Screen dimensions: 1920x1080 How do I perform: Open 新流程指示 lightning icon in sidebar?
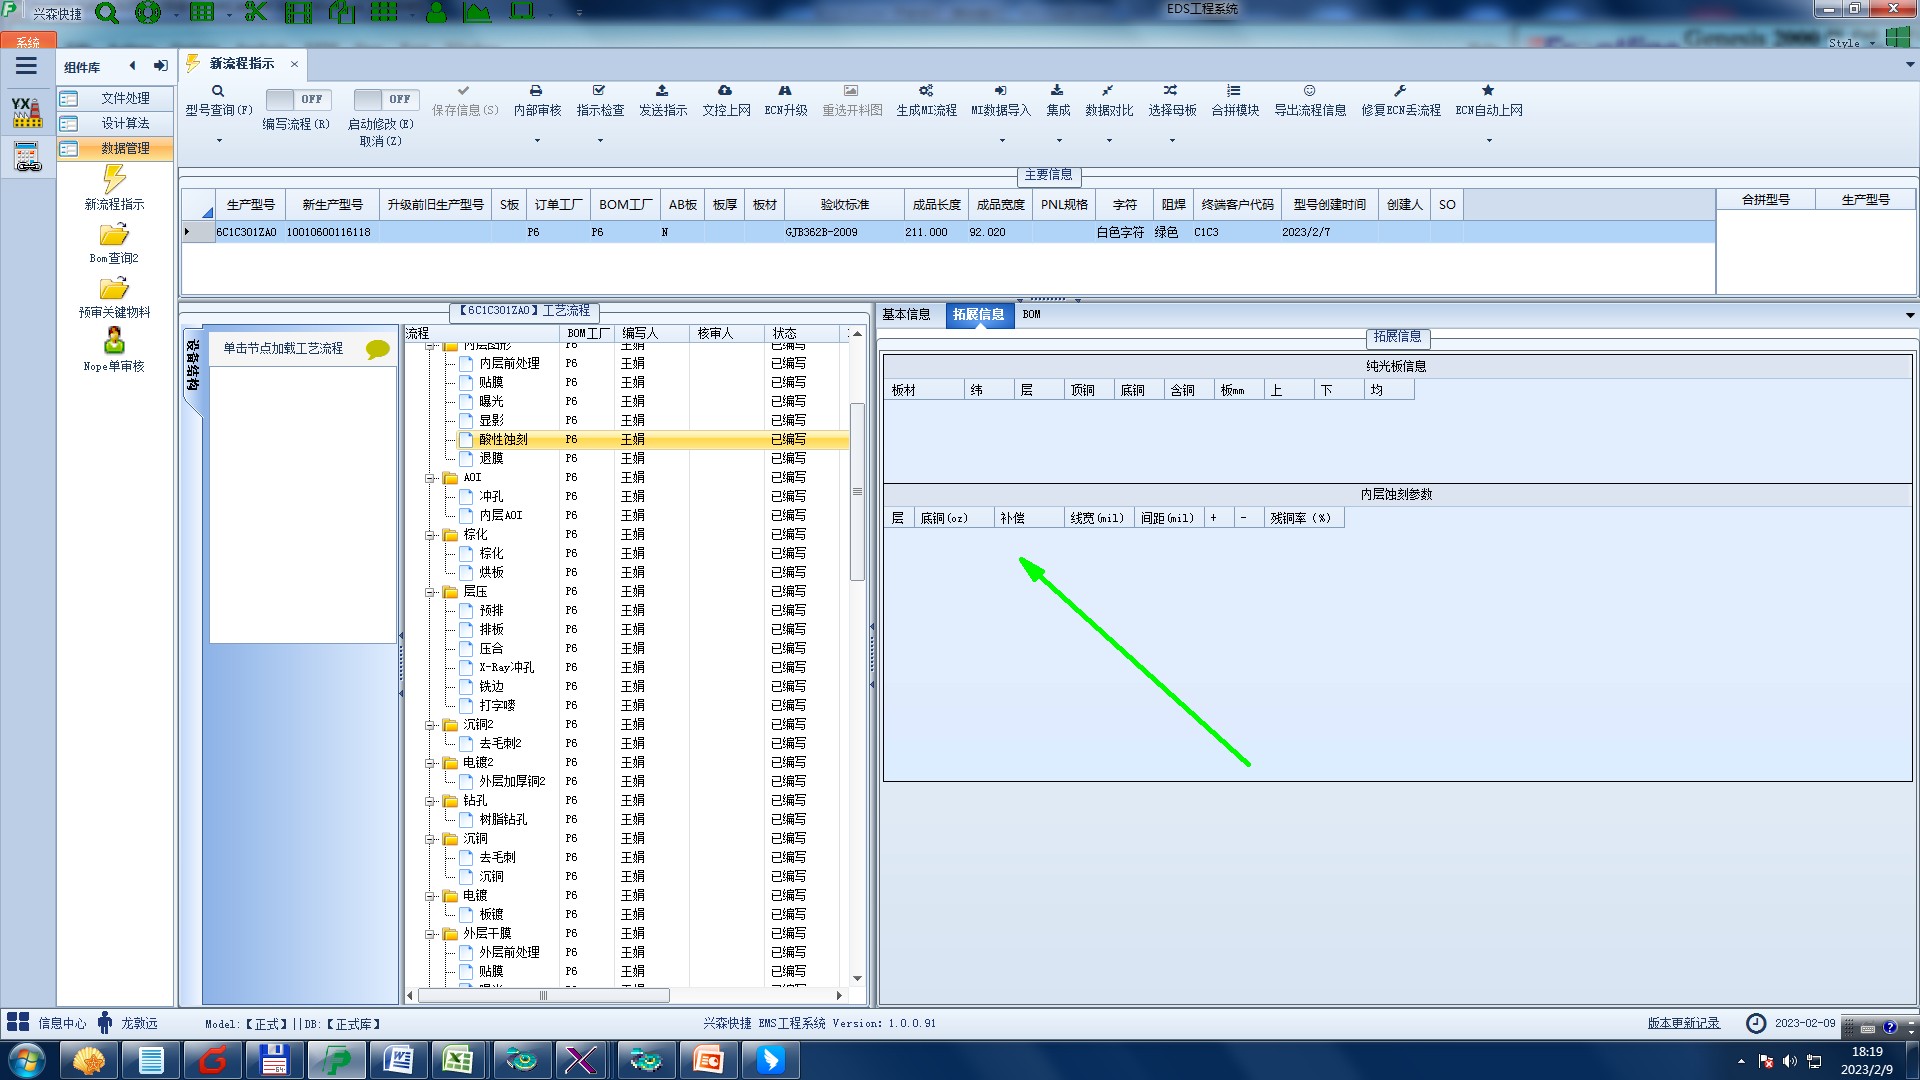[114, 180]
